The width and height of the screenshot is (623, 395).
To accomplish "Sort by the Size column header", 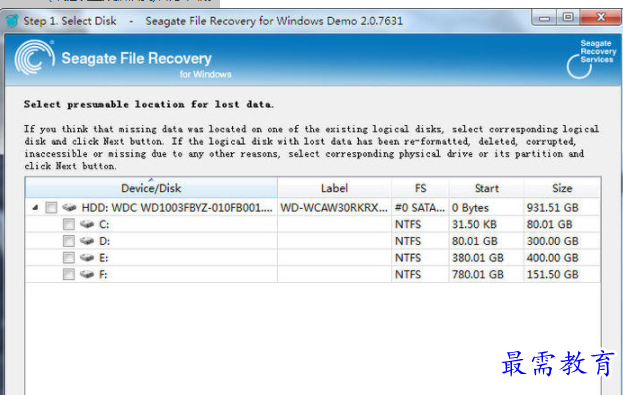I will pos(562,188).
